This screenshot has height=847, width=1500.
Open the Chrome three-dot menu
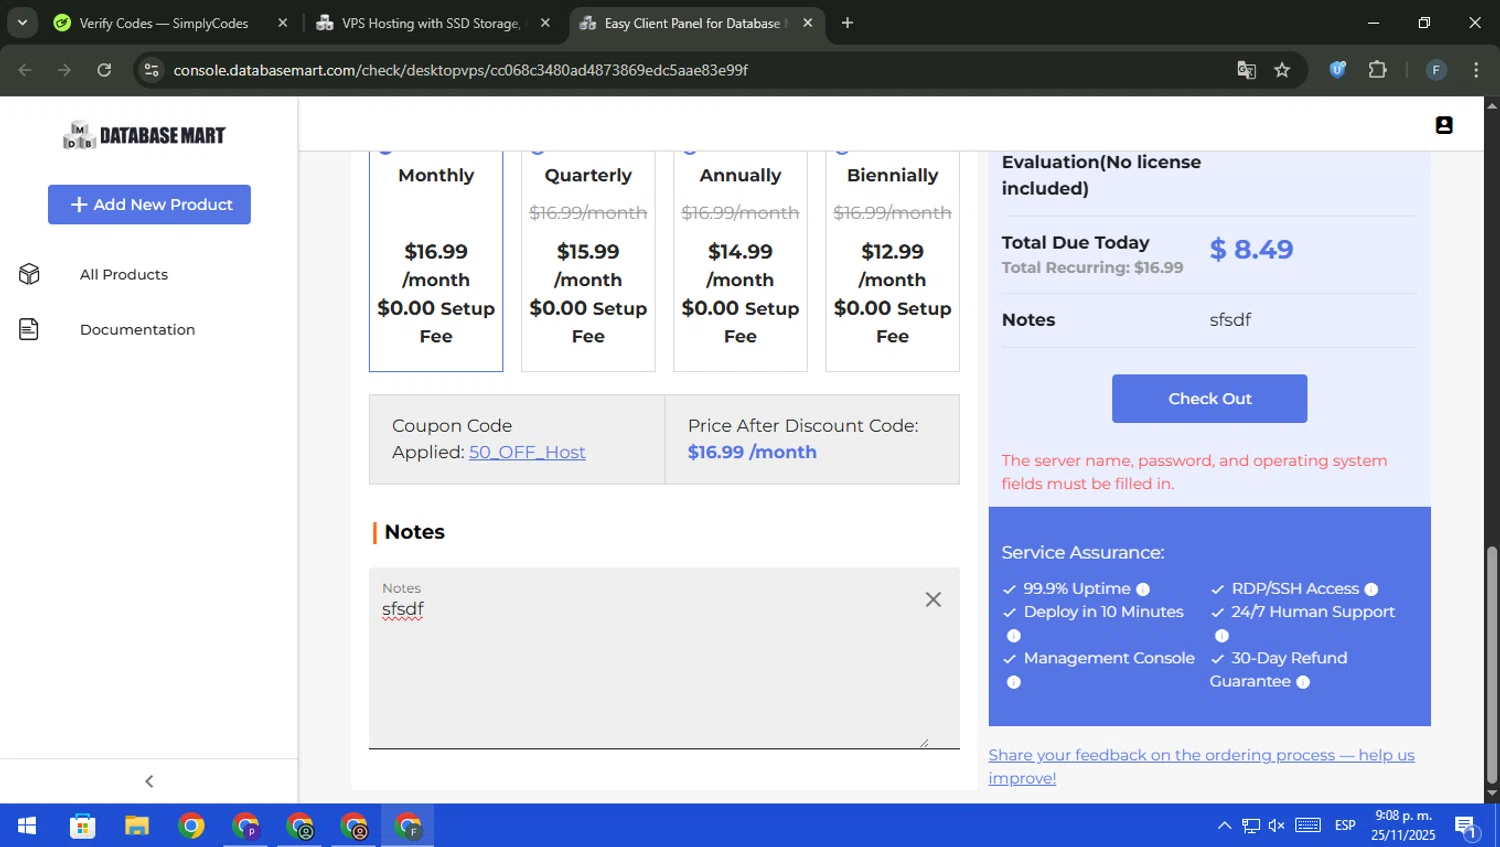[1476, 70]
